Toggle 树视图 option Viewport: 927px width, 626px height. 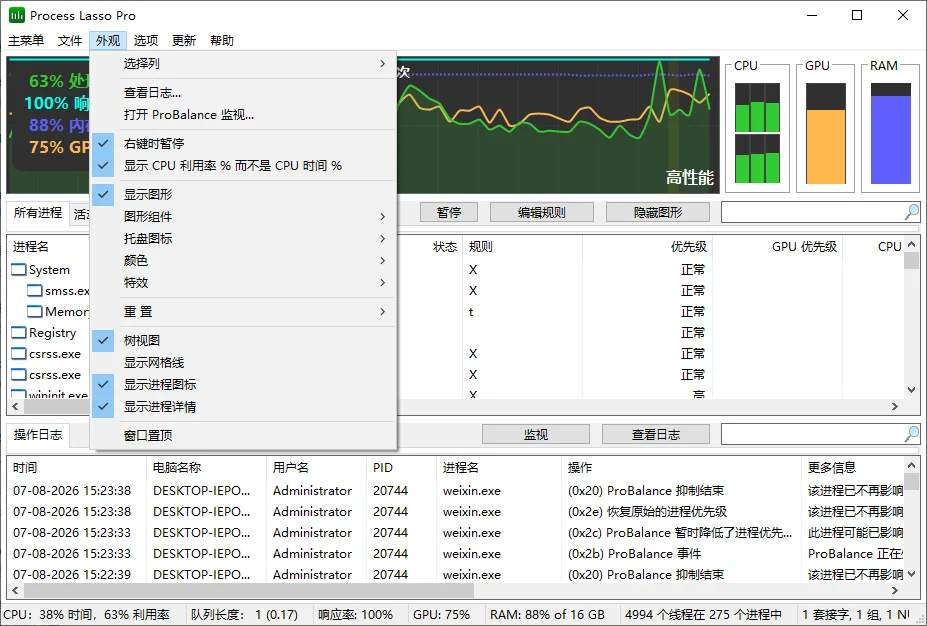pyautogui.click(x=243, y=340)
